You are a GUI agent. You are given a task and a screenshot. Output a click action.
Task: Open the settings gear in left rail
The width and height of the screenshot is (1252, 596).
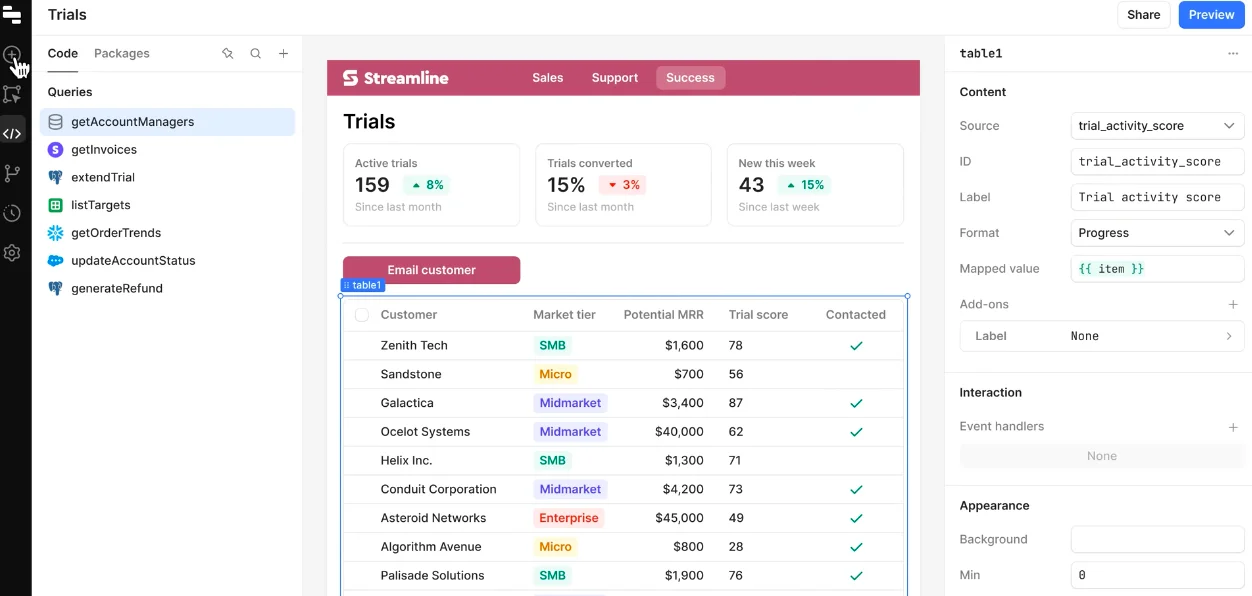[x=12, y=253]
